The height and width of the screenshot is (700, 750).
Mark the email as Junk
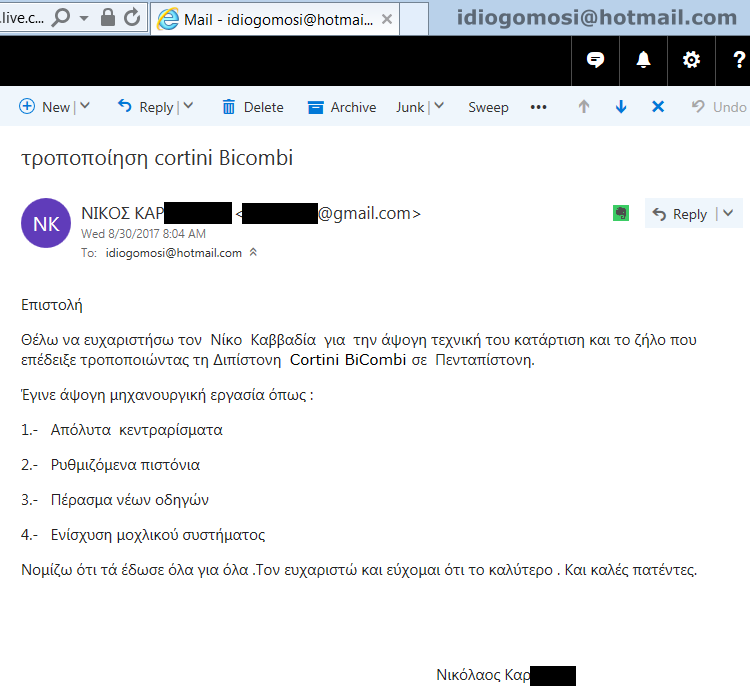(410, 107)
